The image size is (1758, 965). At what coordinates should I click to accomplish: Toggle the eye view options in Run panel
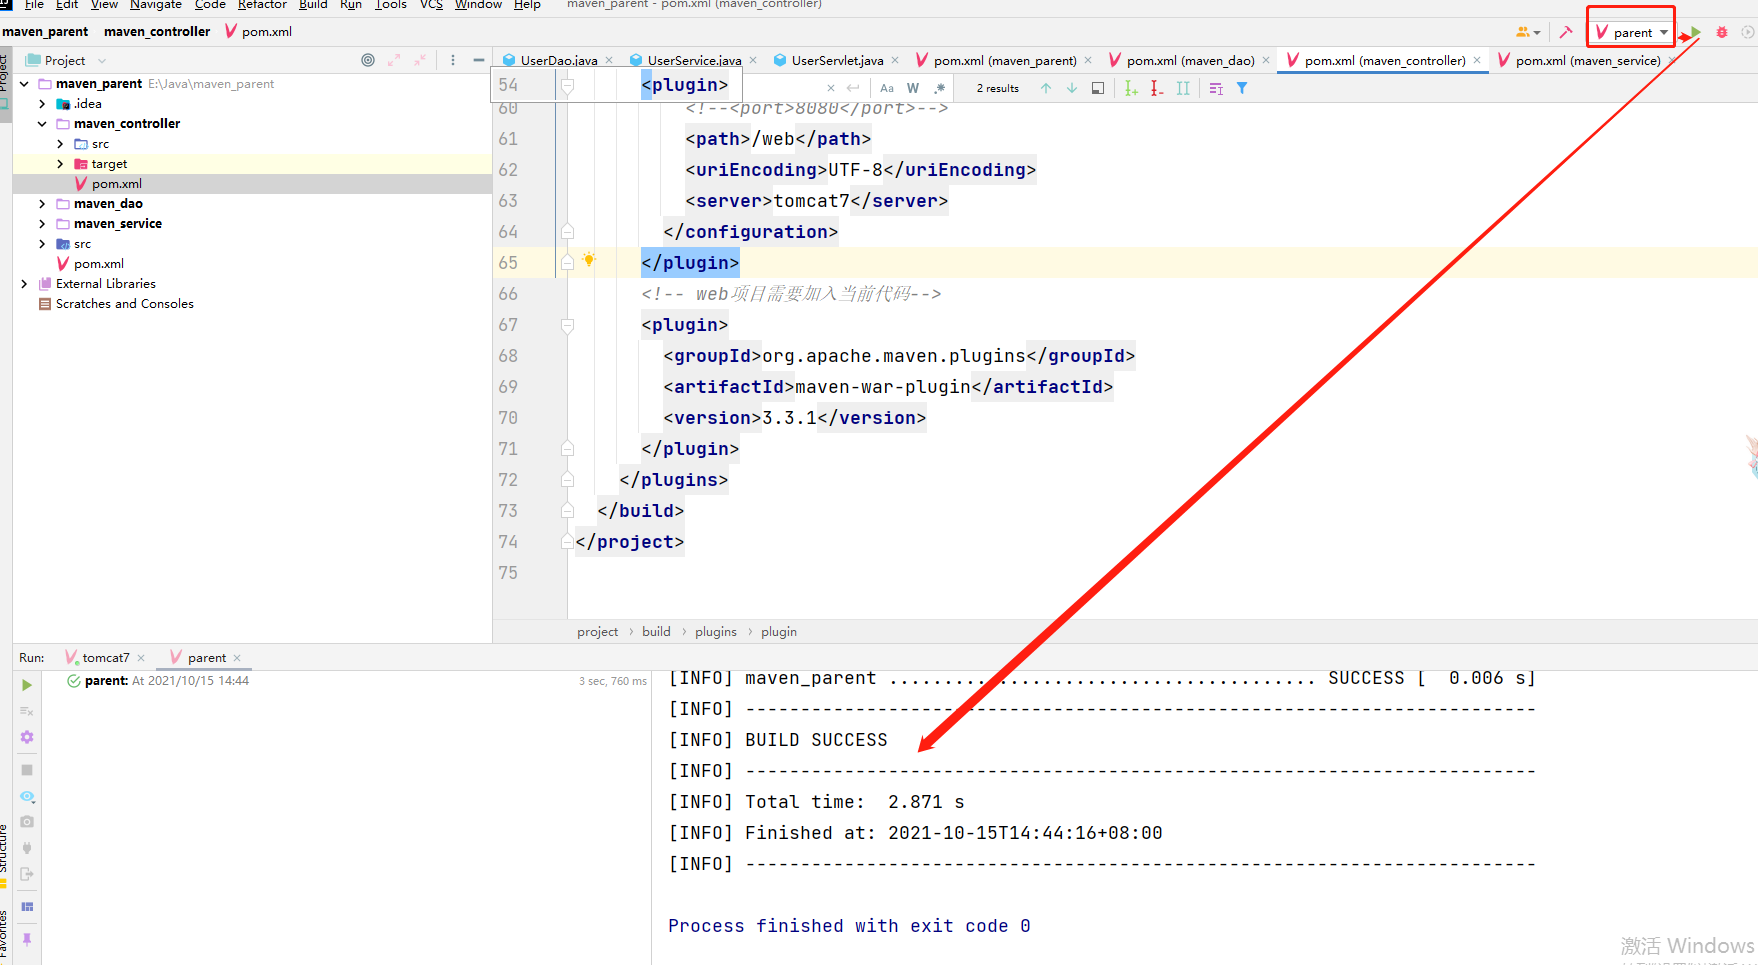pyautogui.click(x=27, y=797)
